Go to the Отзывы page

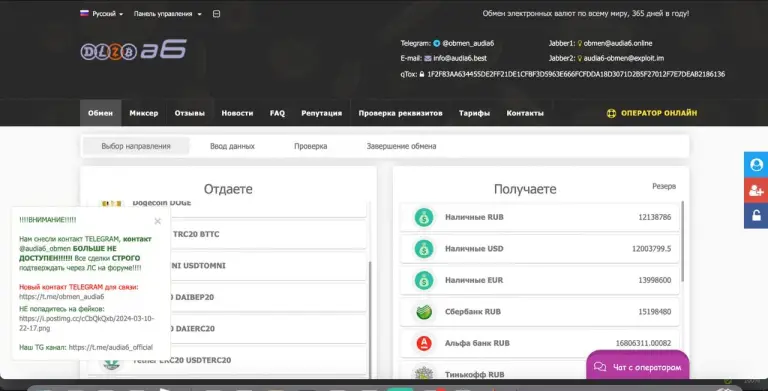pos(190,113)
